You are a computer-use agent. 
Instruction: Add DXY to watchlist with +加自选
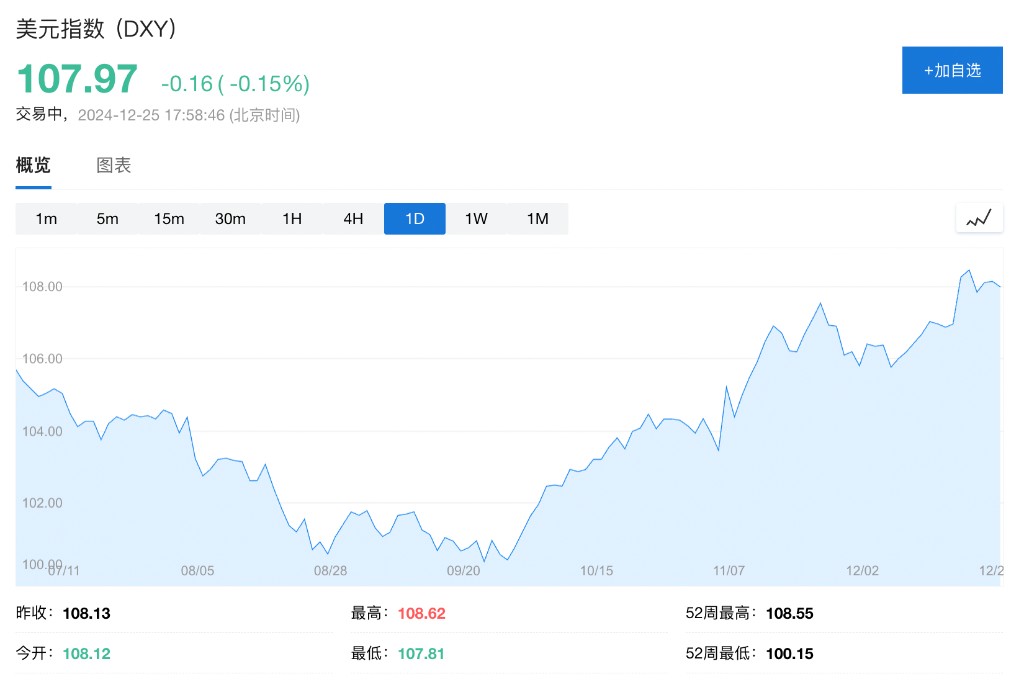[x=952, y=70]
